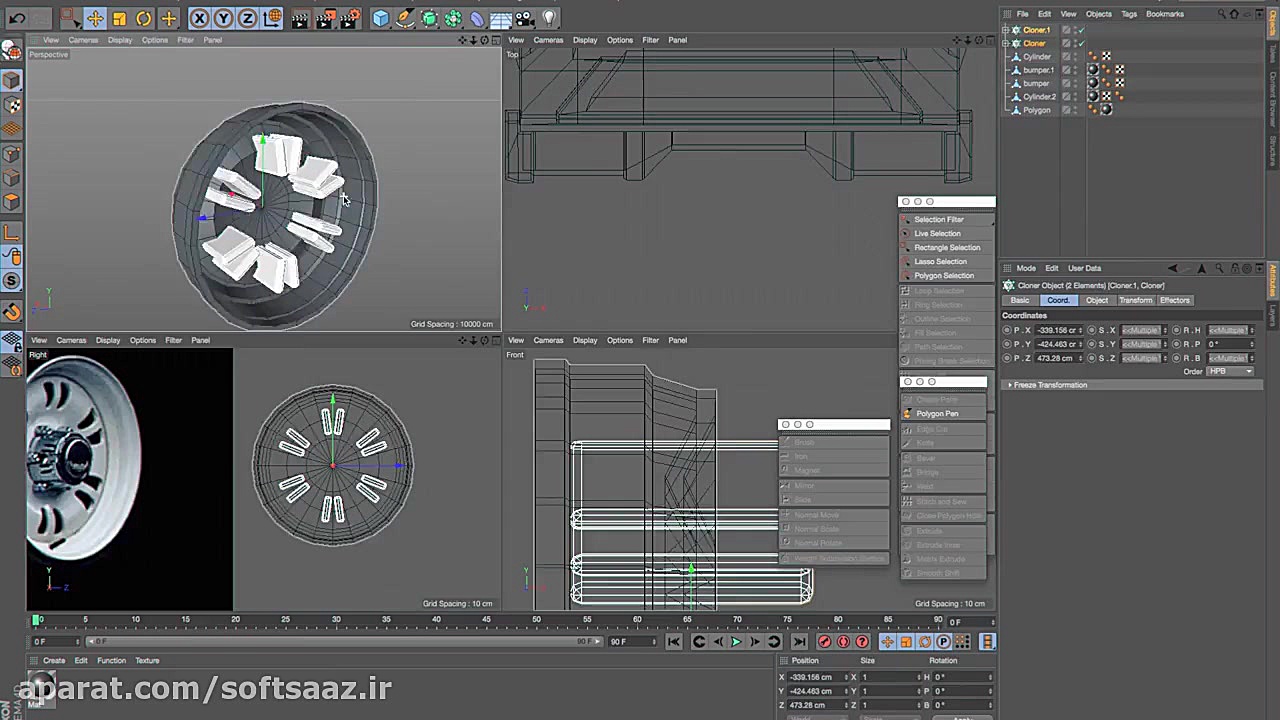Click the Position X coordinate field

(x=815, y=677)
